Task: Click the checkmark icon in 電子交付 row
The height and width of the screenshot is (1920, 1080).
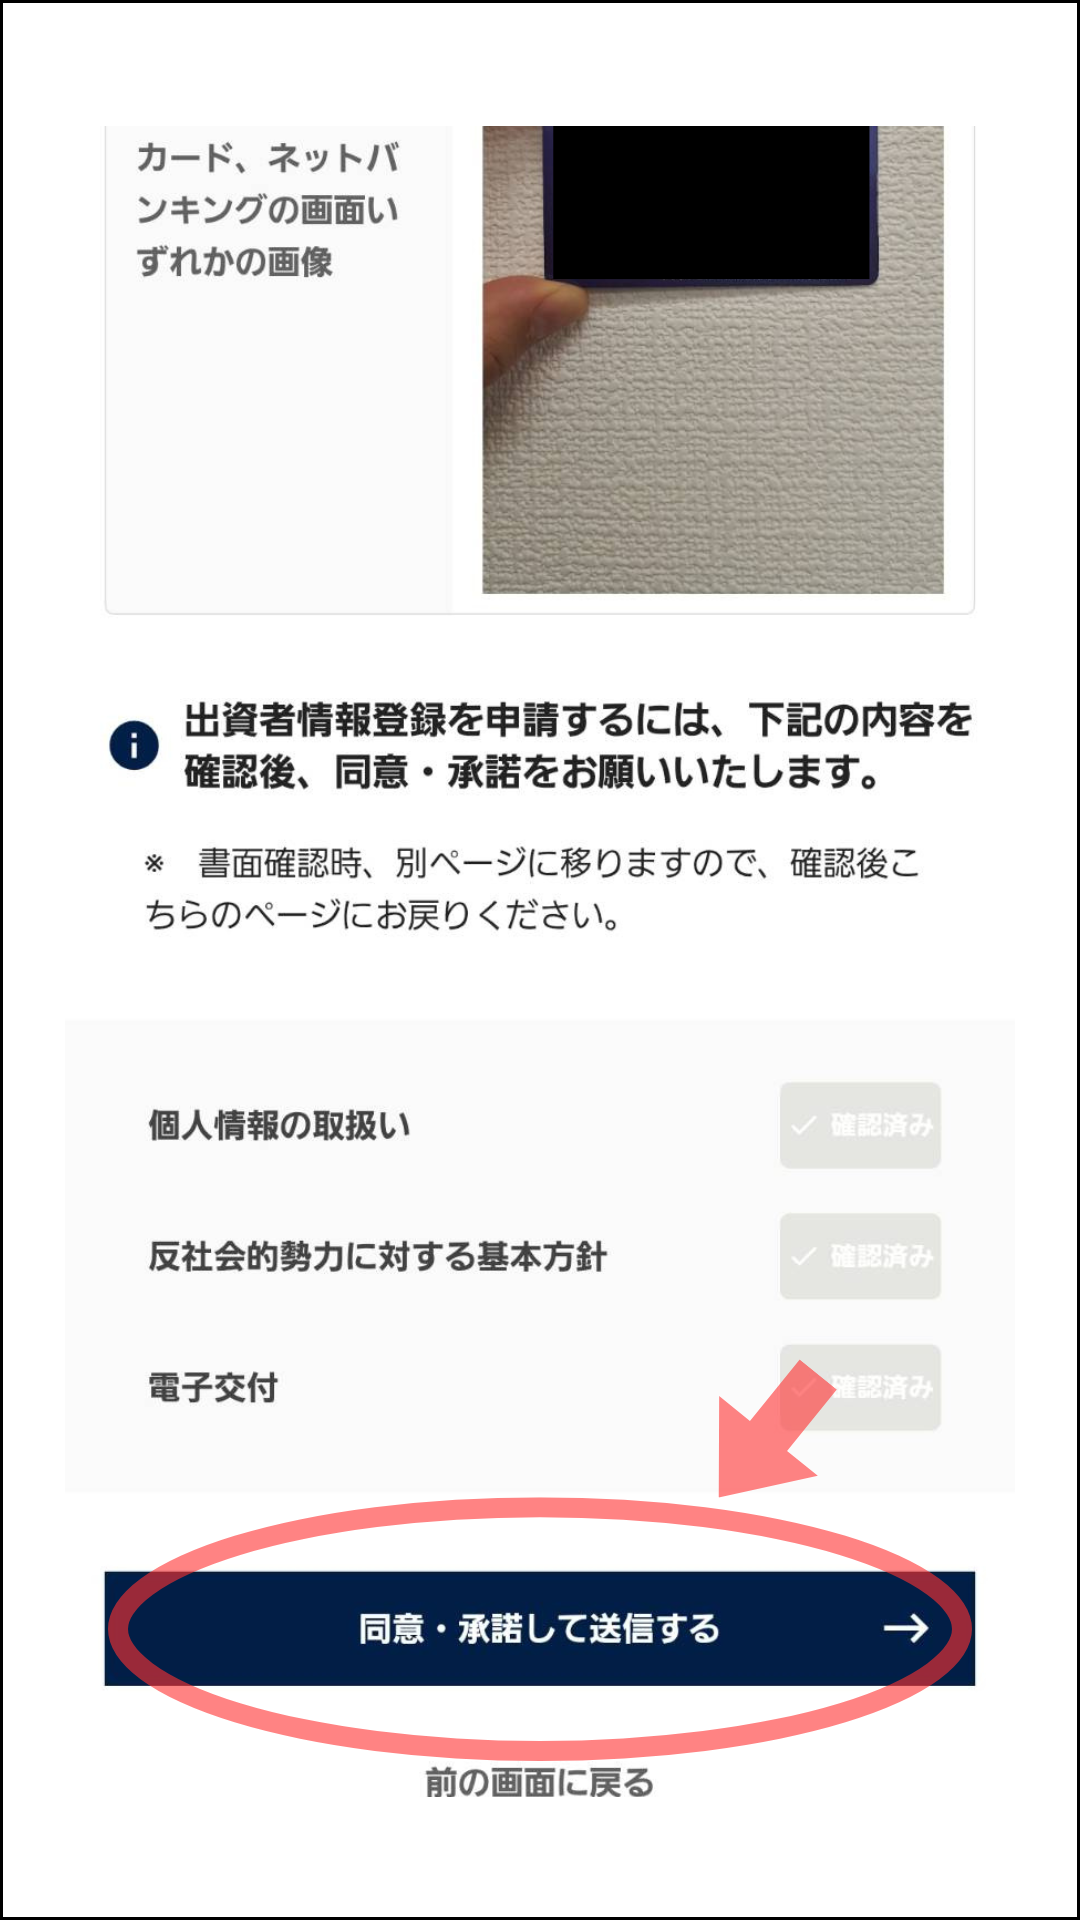Action: 801,1388
